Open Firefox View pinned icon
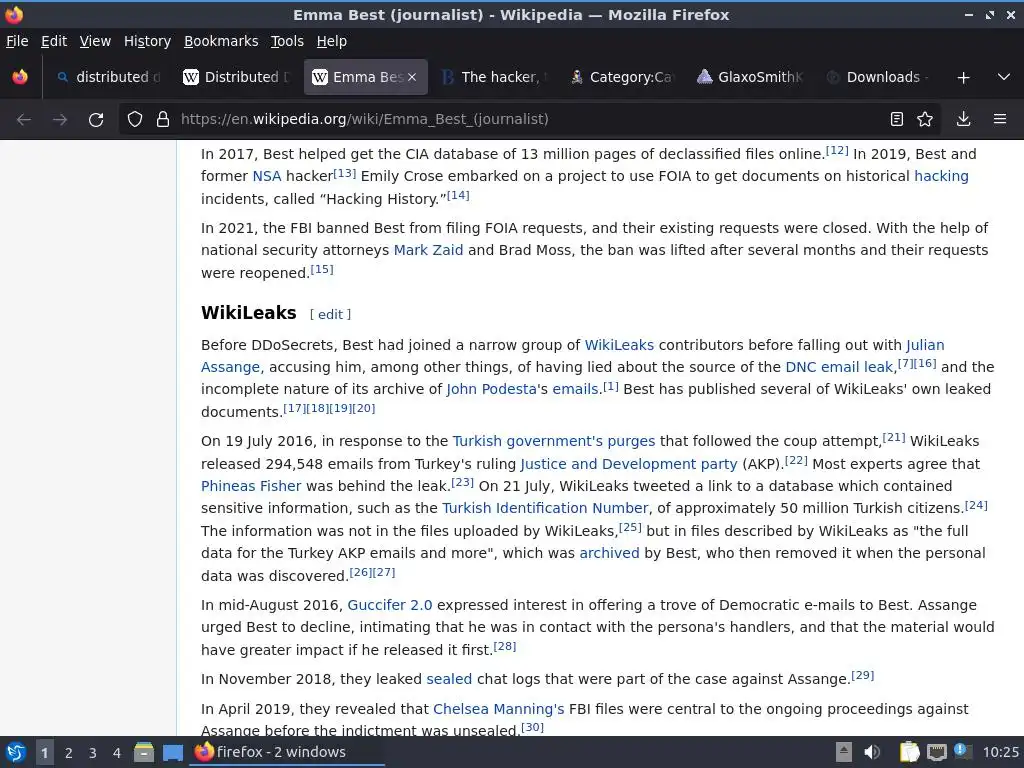This screenshot has height=768, width=1024. [20, 77]
